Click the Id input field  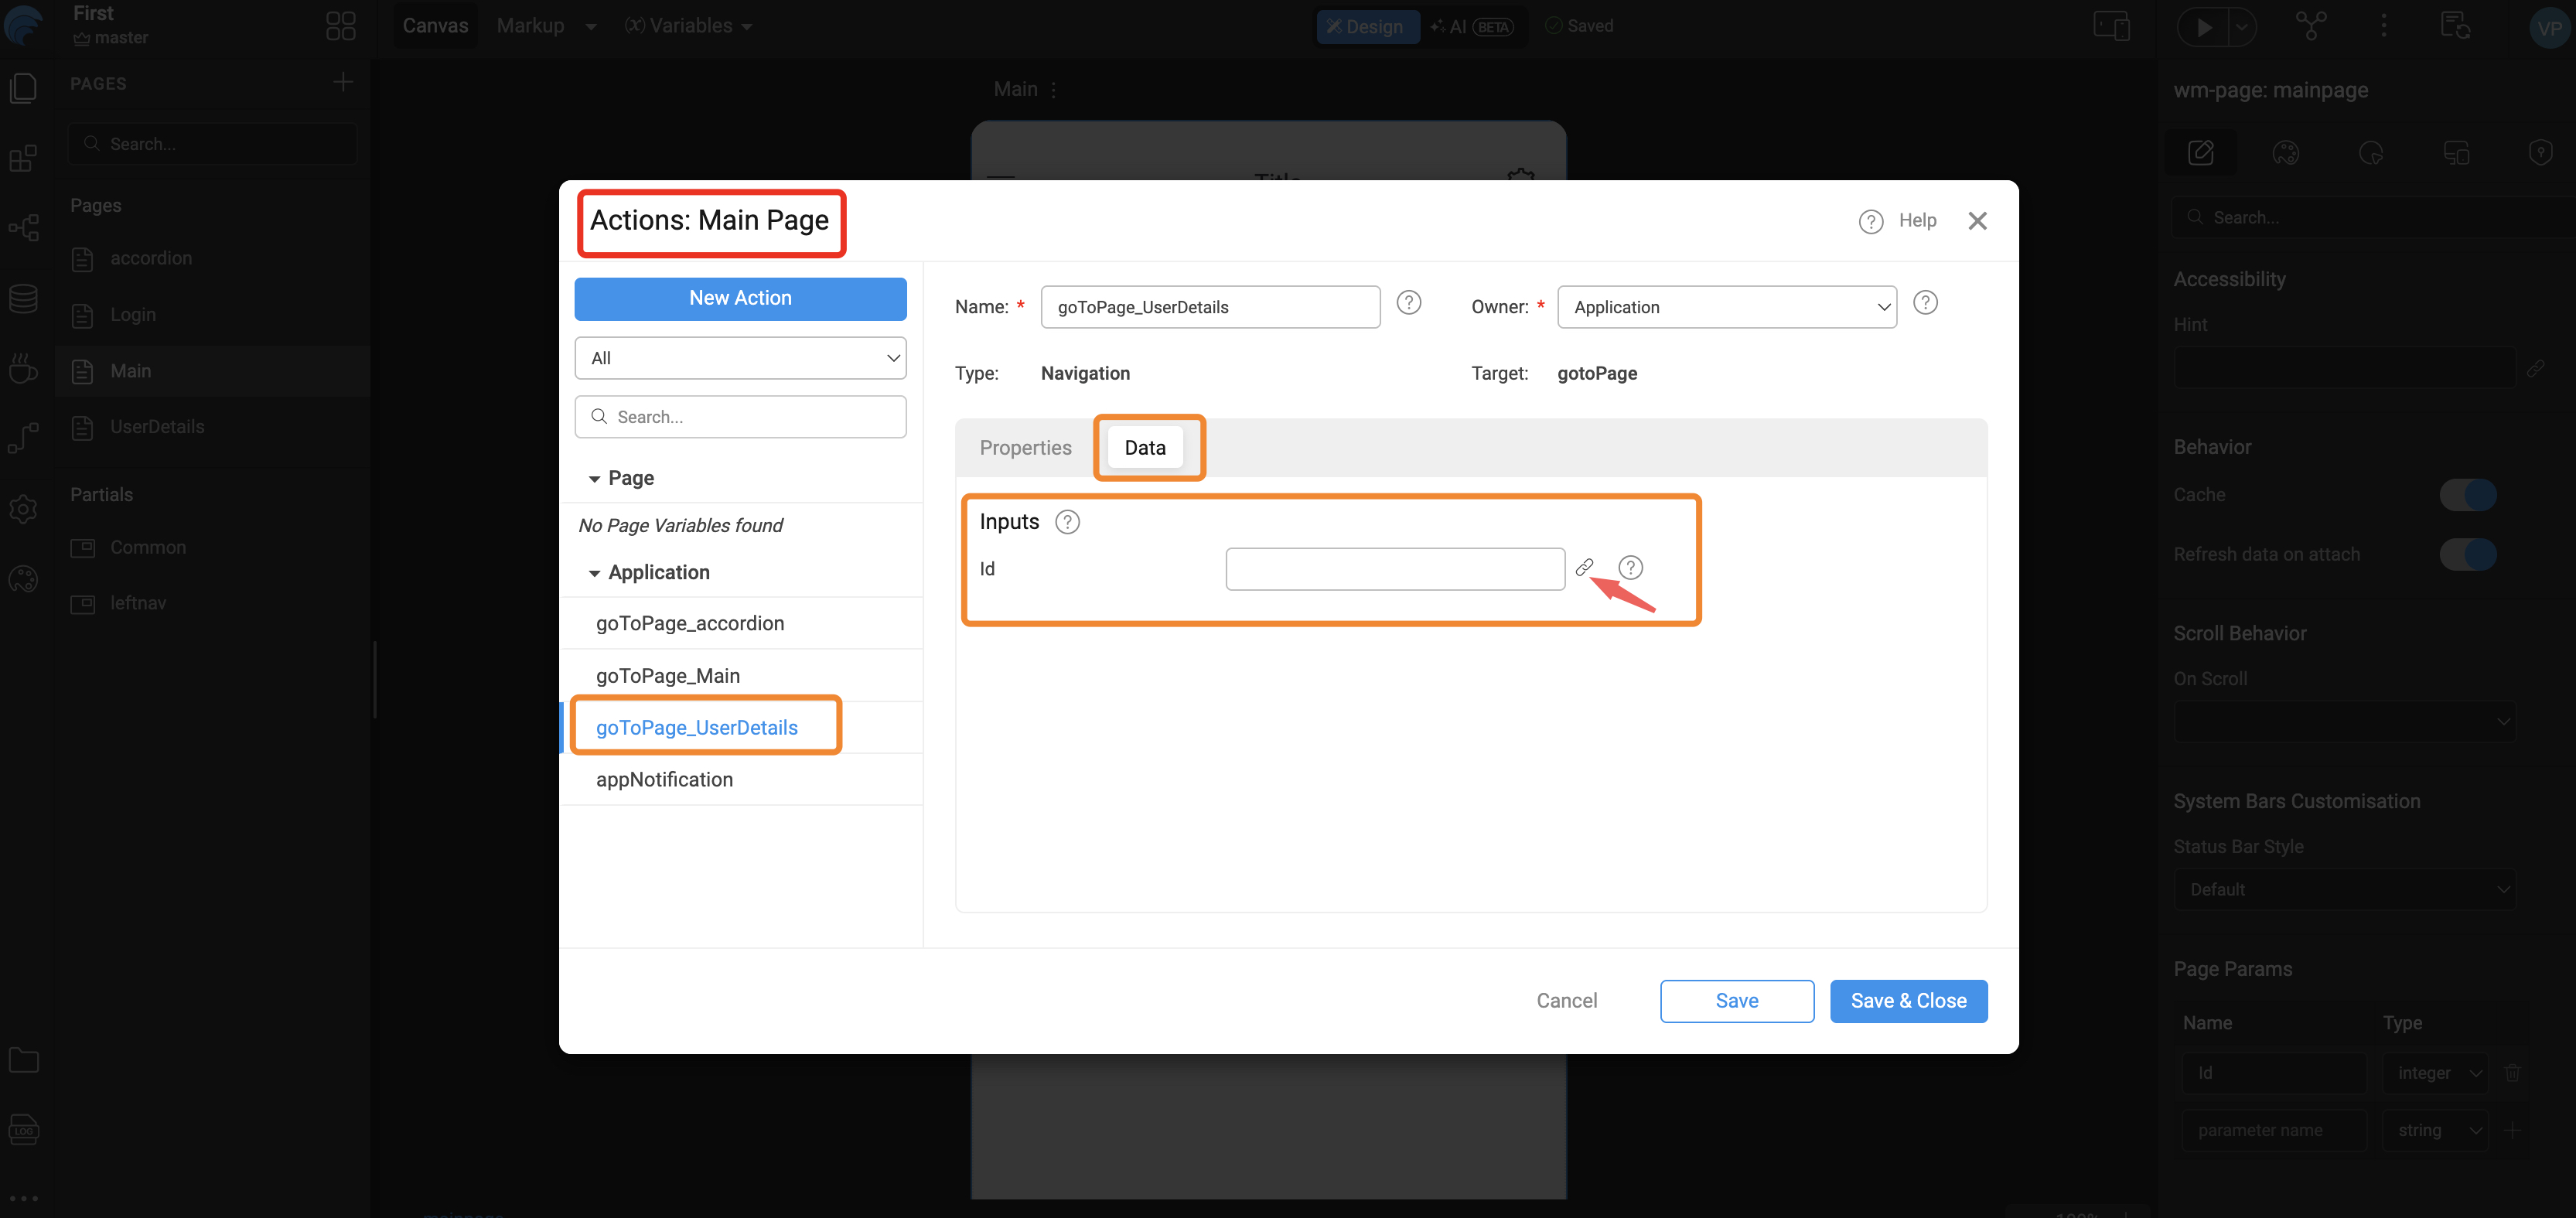click(x=1394, y=569)
